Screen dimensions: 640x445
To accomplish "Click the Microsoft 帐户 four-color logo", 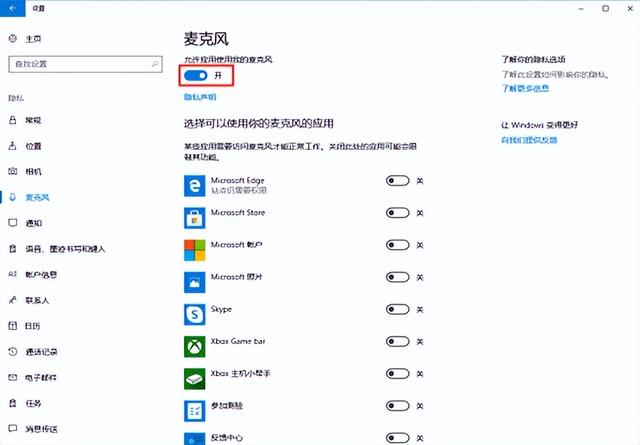I will coord(195,250).
